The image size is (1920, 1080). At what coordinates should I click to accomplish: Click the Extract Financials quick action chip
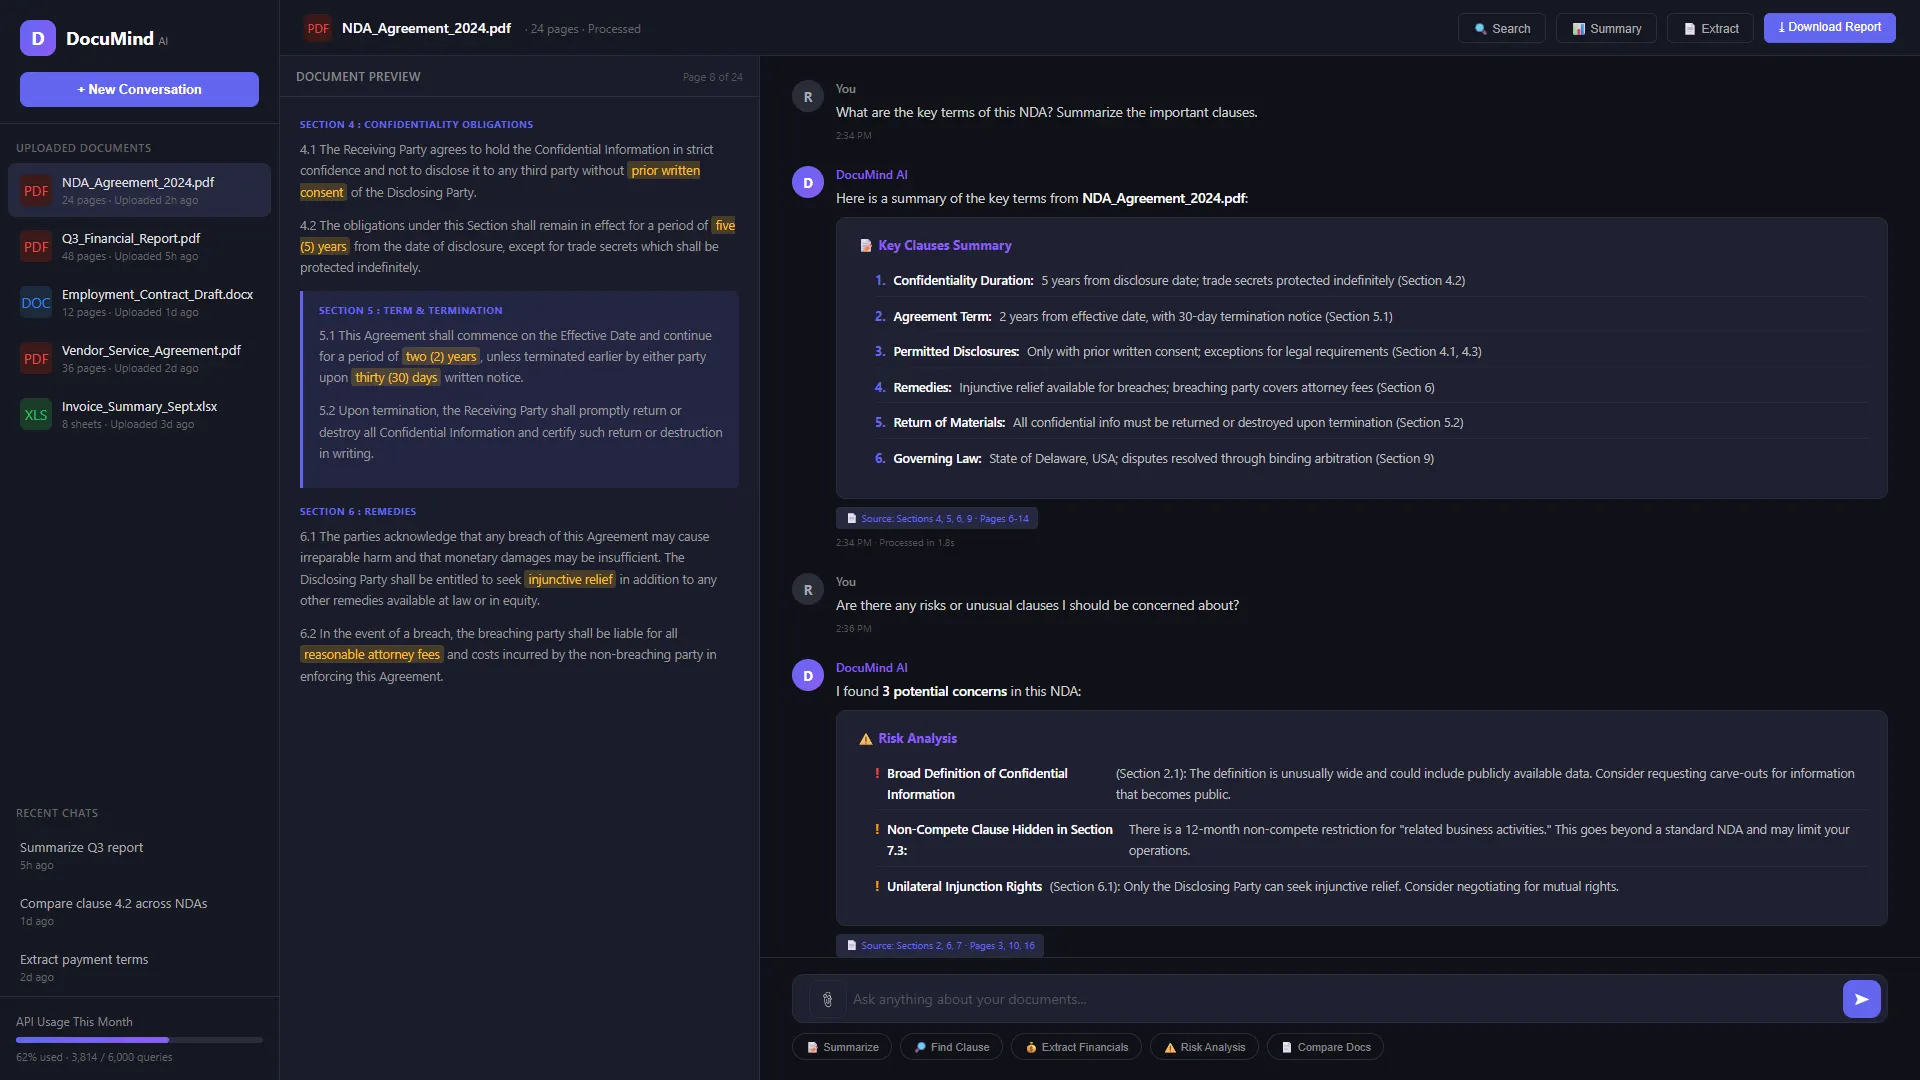pyautogui.click(x=1076, y=1047)
